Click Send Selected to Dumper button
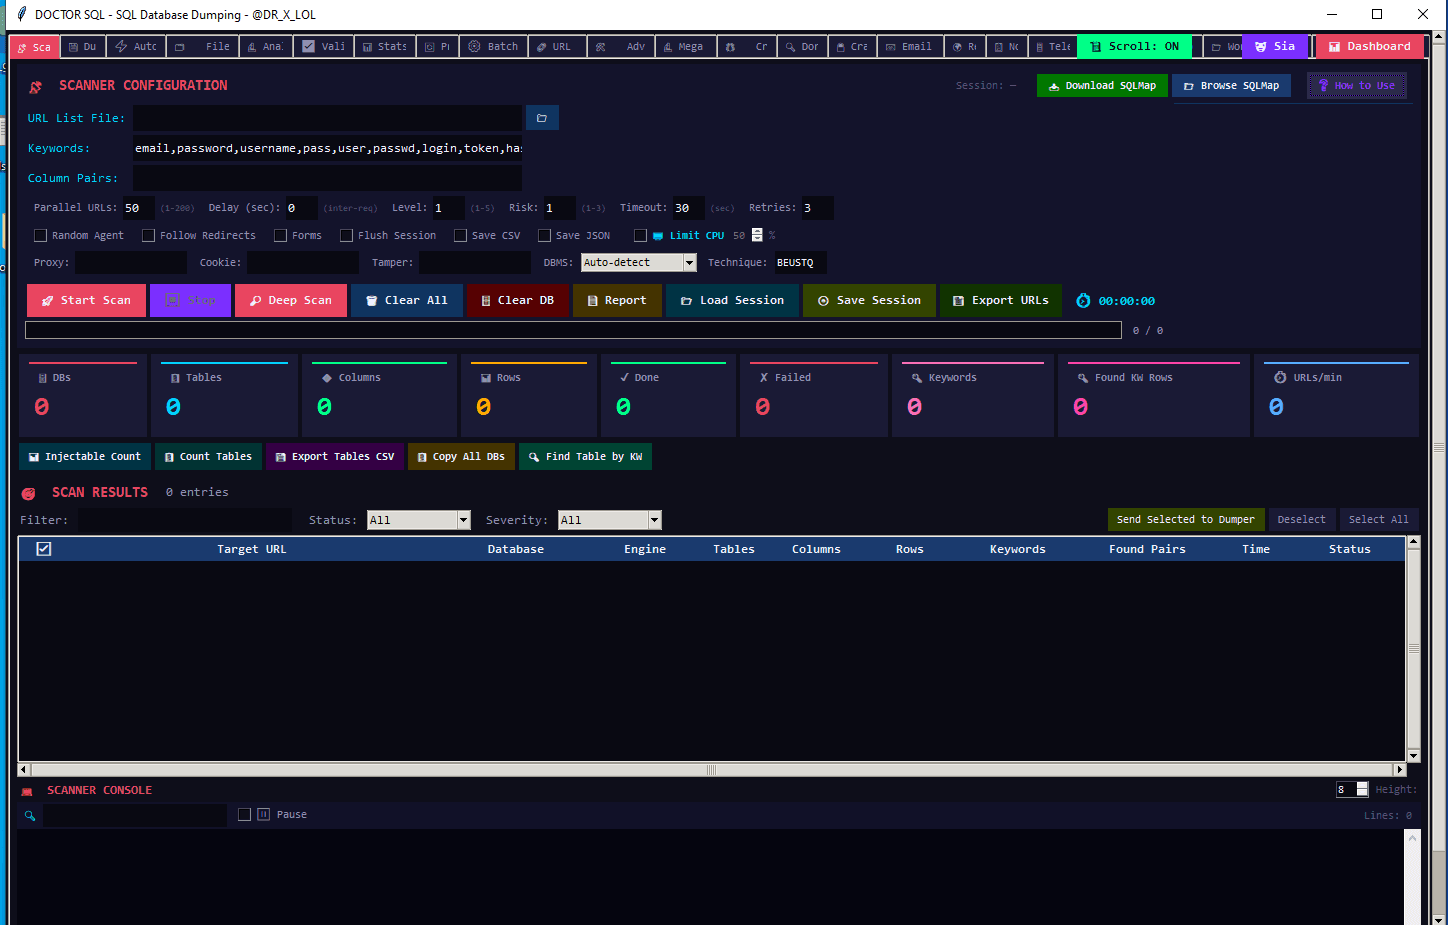 (x=1186, y=520)
